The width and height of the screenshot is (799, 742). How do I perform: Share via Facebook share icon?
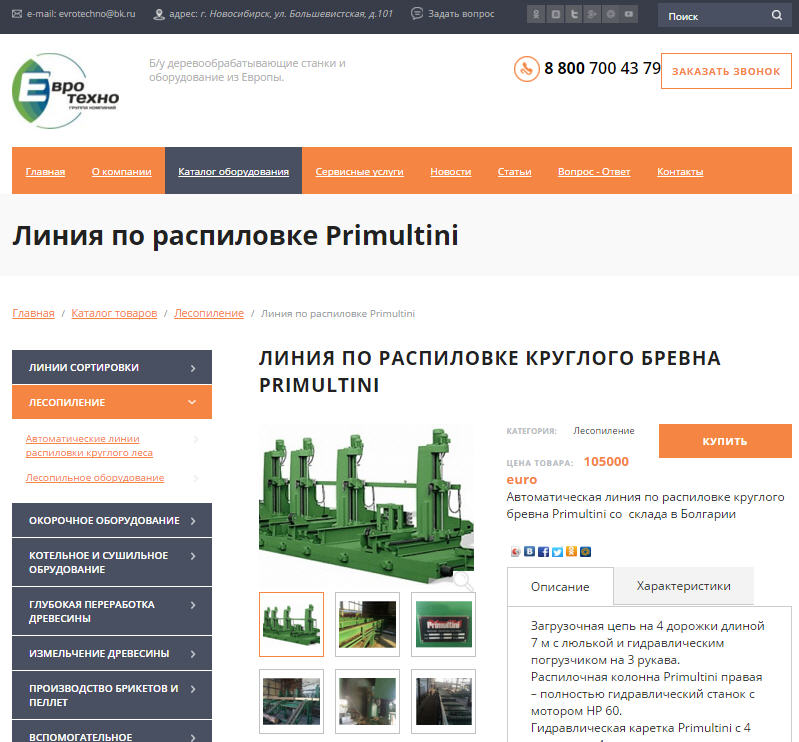543,552
